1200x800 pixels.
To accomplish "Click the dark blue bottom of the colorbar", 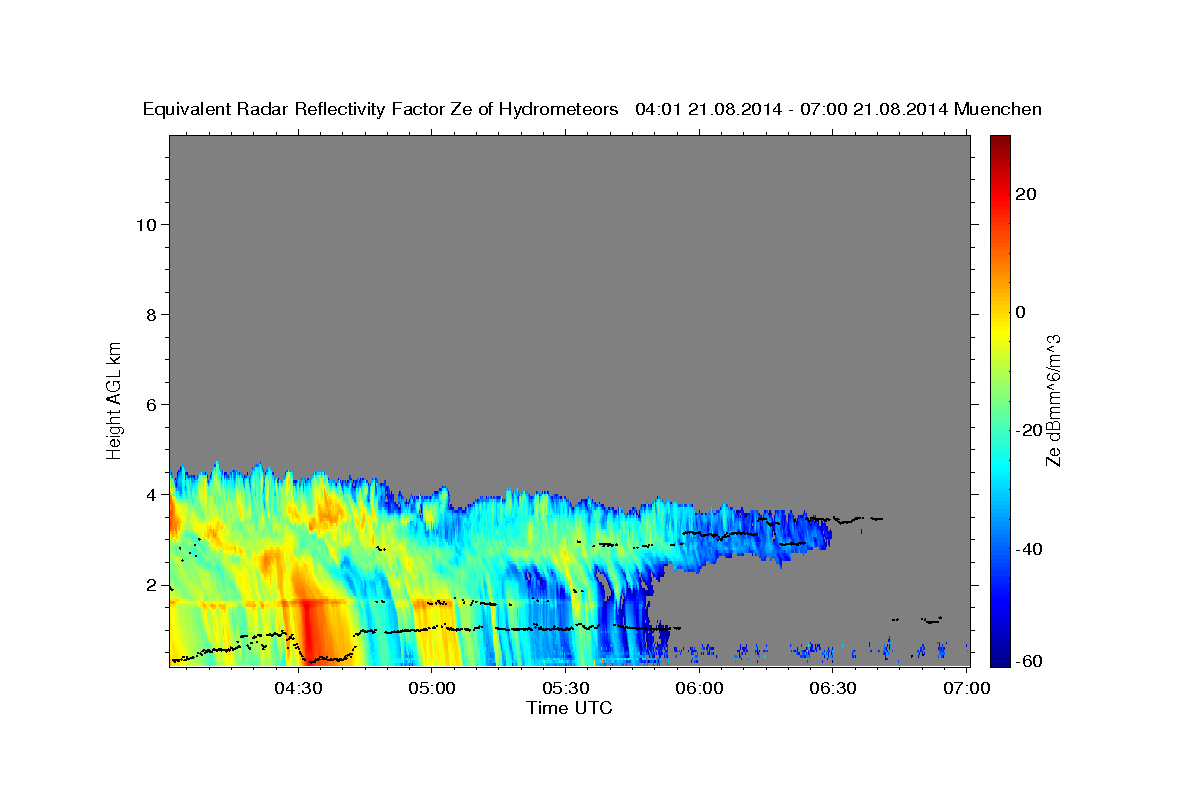I will pos(1000,655).
